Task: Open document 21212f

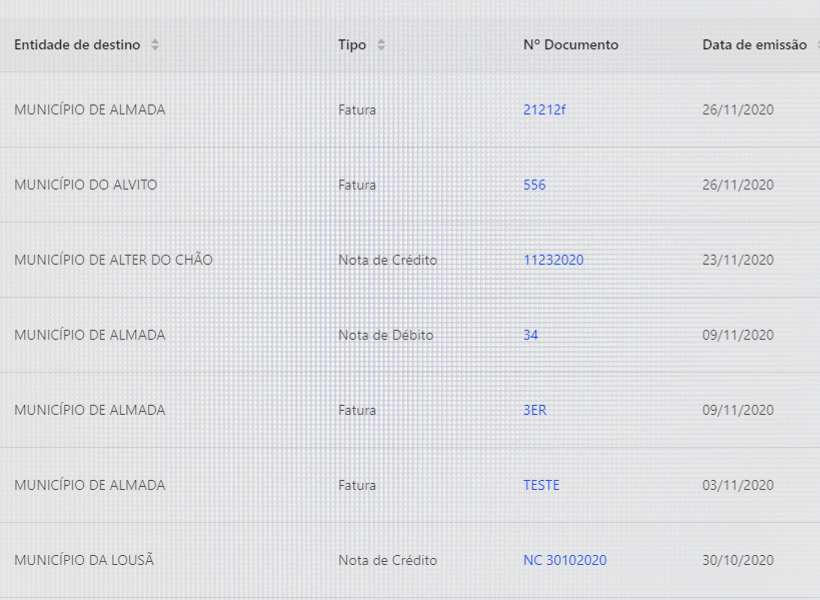Action: point(543,110)
